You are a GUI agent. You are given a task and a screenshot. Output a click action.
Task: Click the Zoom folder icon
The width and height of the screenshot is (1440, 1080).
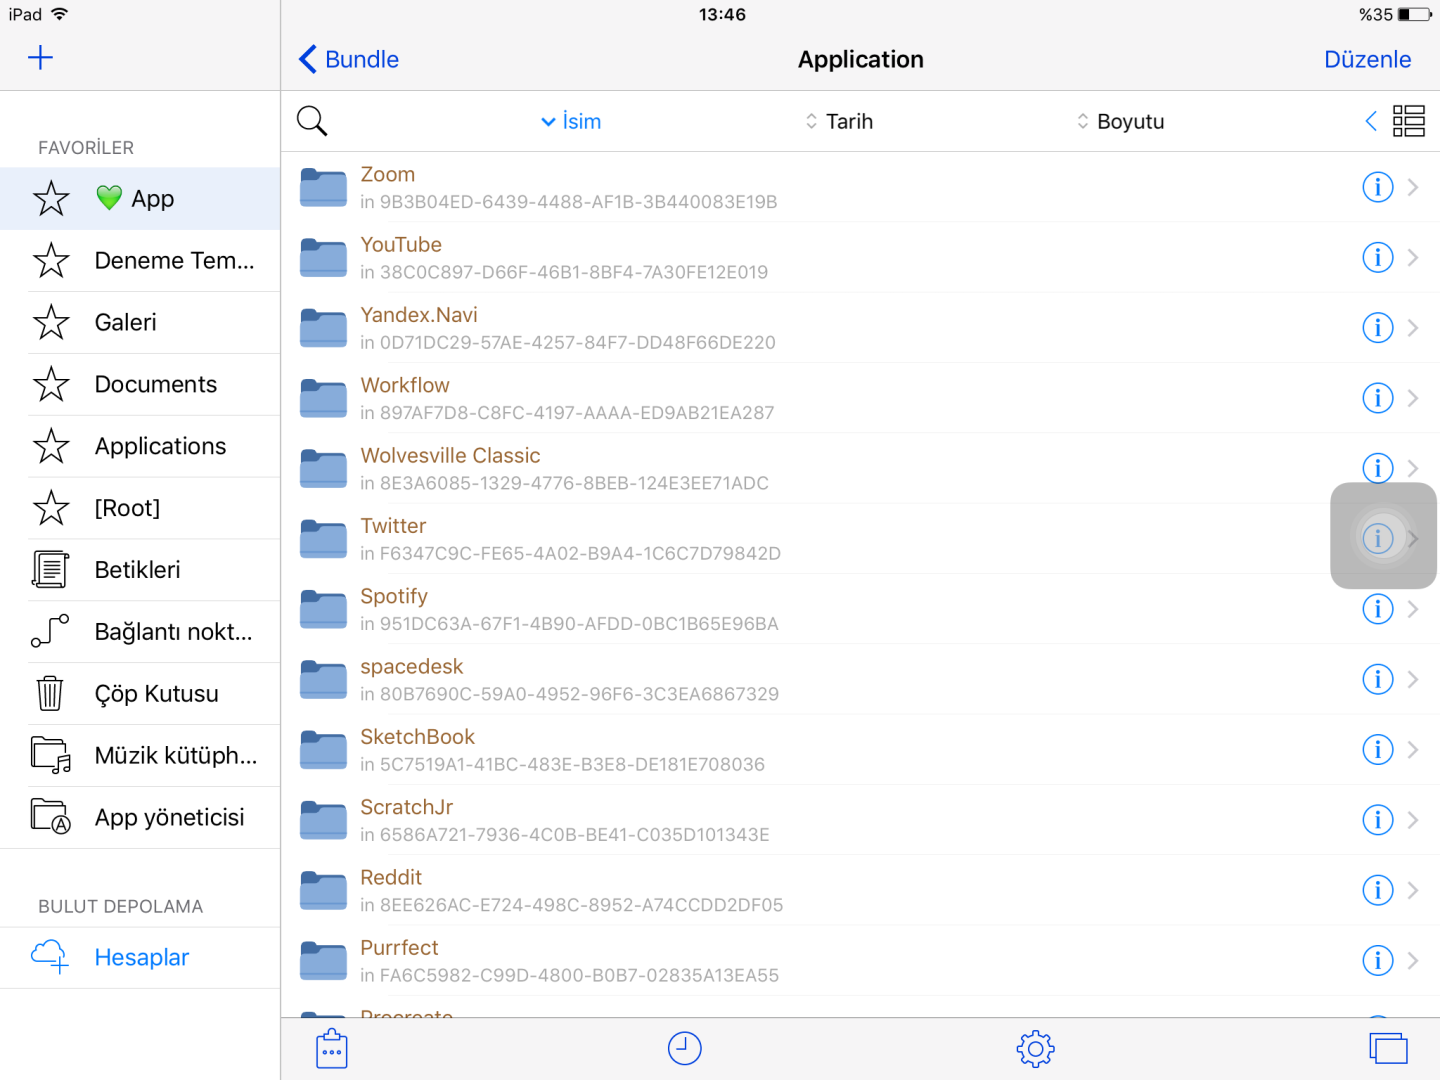(x=323, y=188)
